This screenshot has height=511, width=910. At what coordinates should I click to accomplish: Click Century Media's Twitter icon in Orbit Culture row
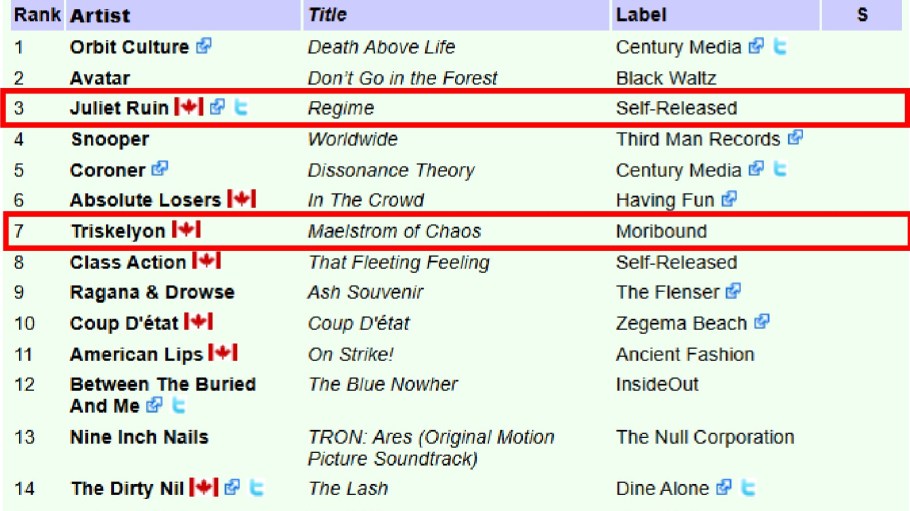click(780, 46)
